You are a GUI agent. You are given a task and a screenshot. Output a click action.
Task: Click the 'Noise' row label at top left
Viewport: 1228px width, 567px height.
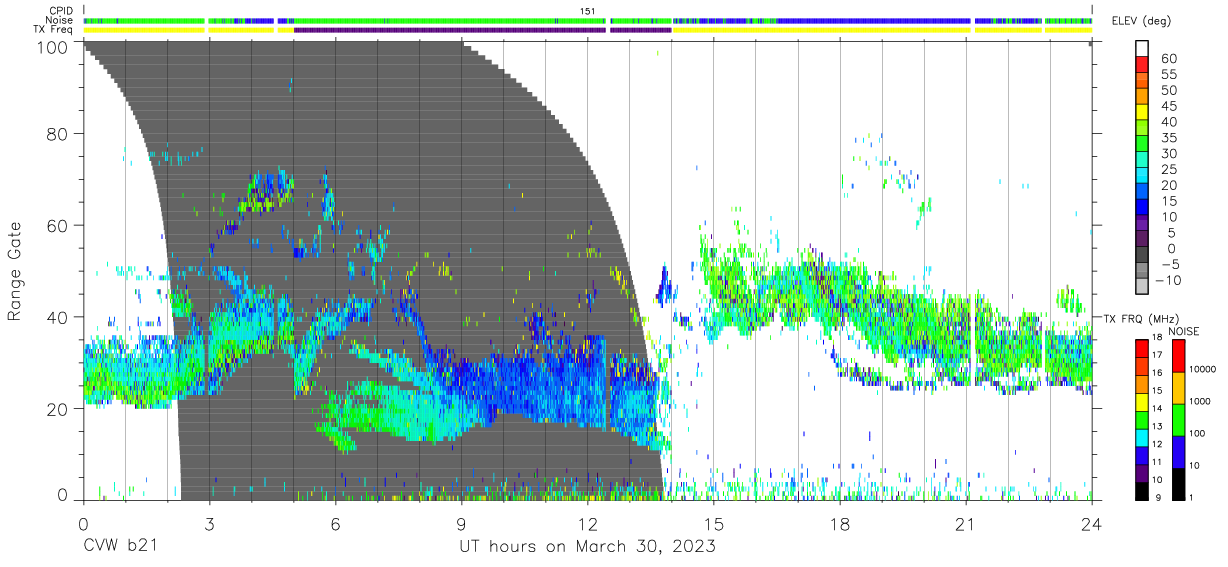pyautogui.click(x=59, y=20)
